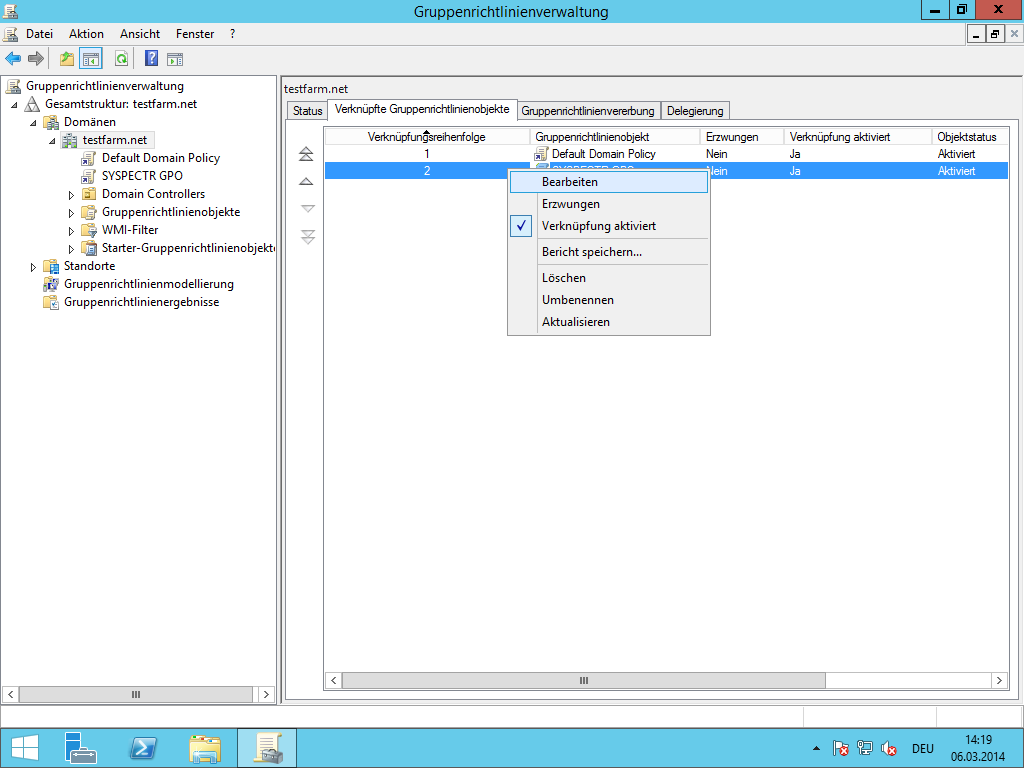This screenshot has width=1024, height=768.
Task: Choose Bearbeiten in the context menu
Action: point(609,182)
